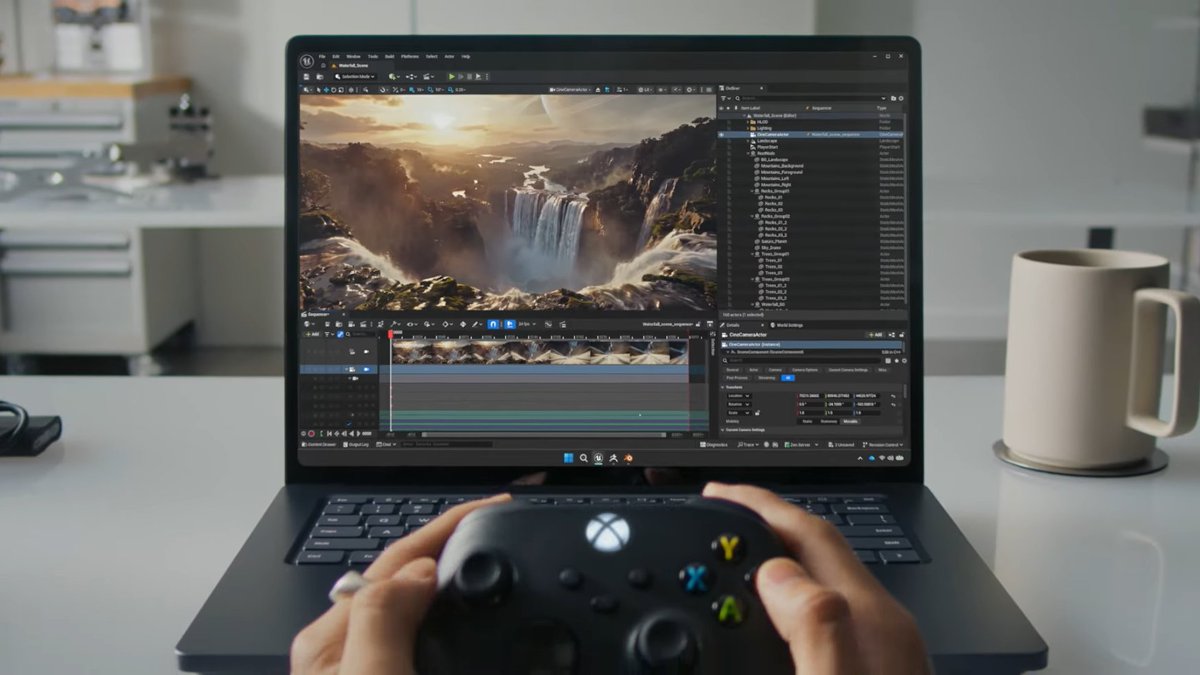Screen dimensions: 1200x675
Task: Open the Platforms menu
Action: point(410,56)
